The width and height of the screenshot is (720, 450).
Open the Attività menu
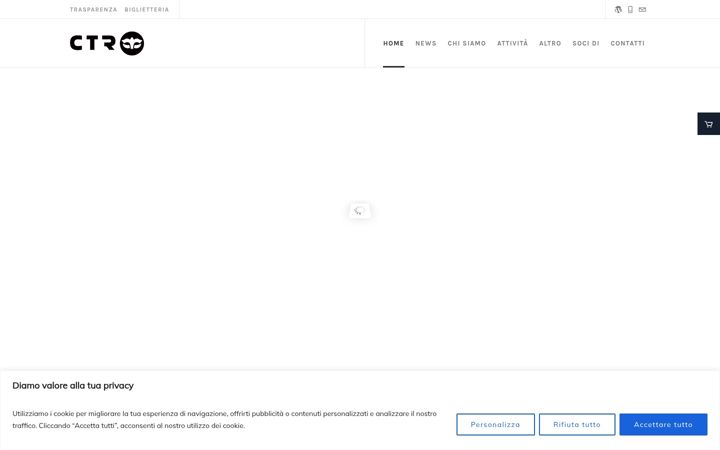tap(512, 43)
